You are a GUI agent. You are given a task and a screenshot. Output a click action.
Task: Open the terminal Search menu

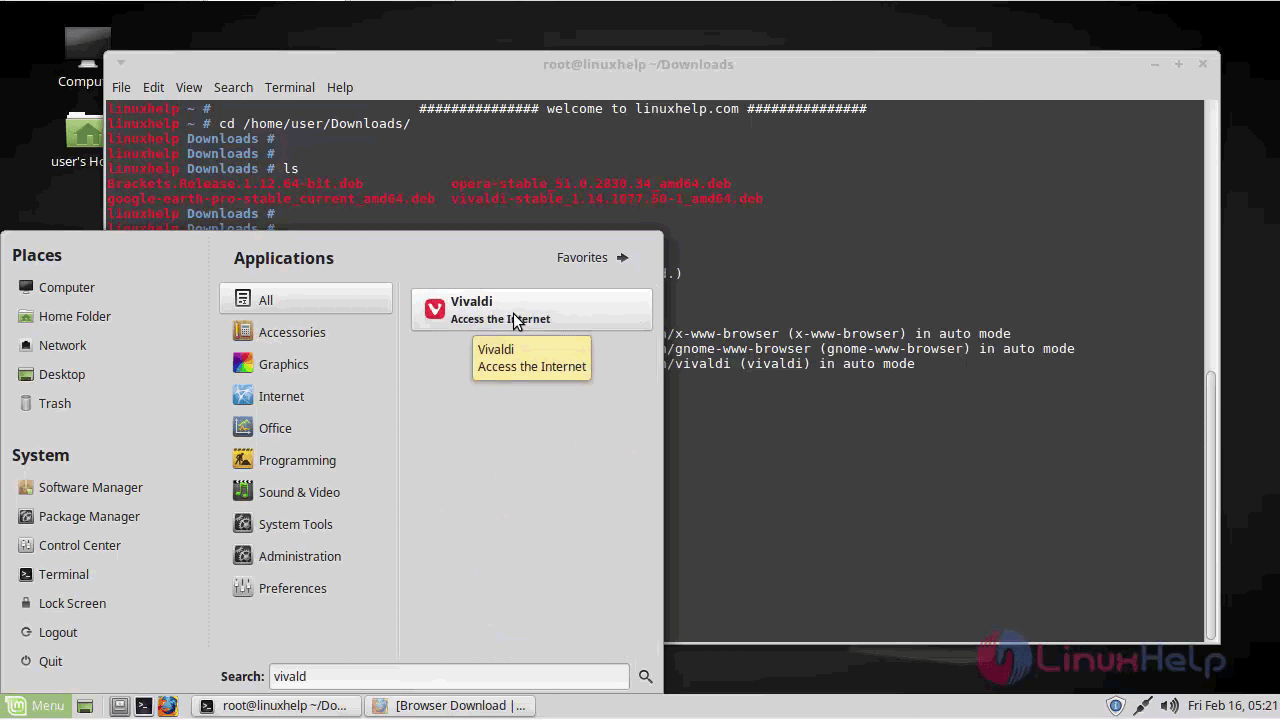pyautogui.click(x=233, y=87)
